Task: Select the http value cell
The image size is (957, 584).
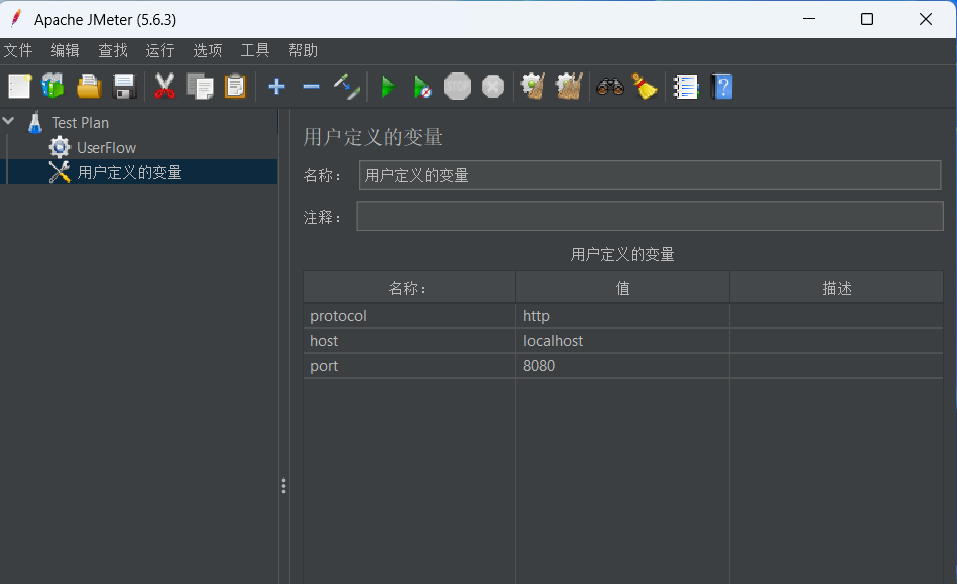Action: (623, 315)
